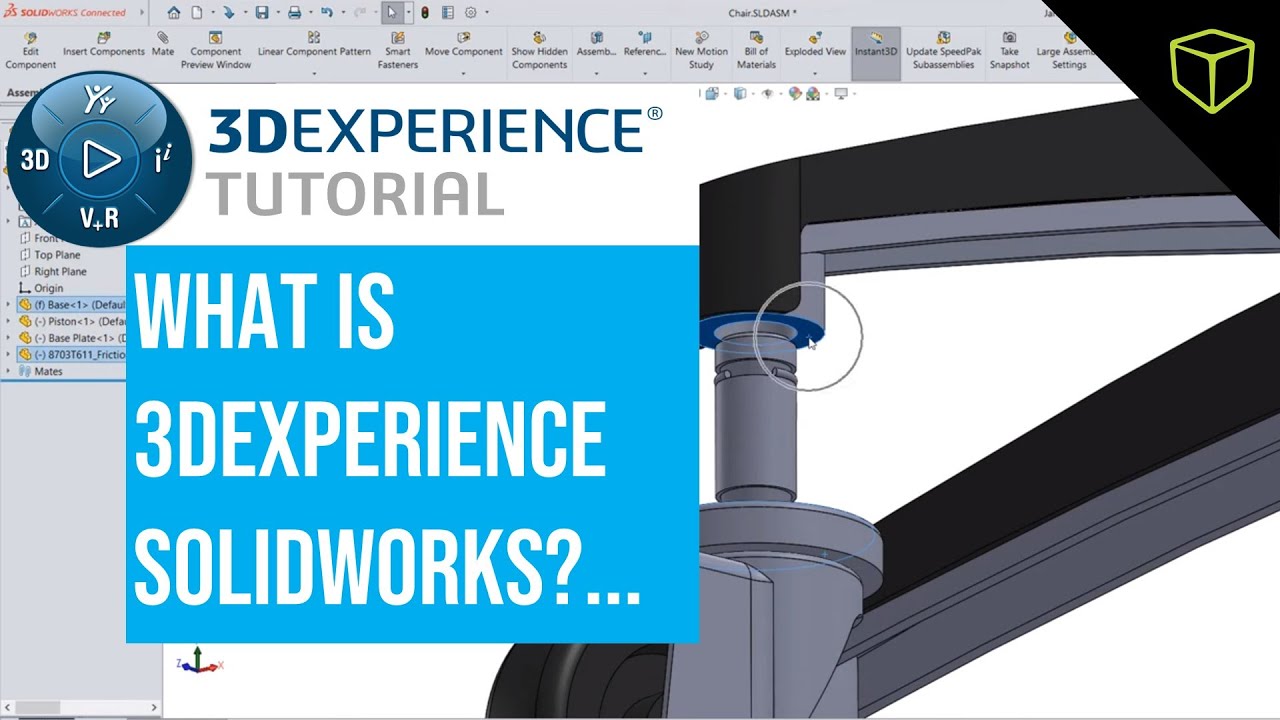Open File Properties list icon
1280x720 pixels.
(x=447, y=13)
